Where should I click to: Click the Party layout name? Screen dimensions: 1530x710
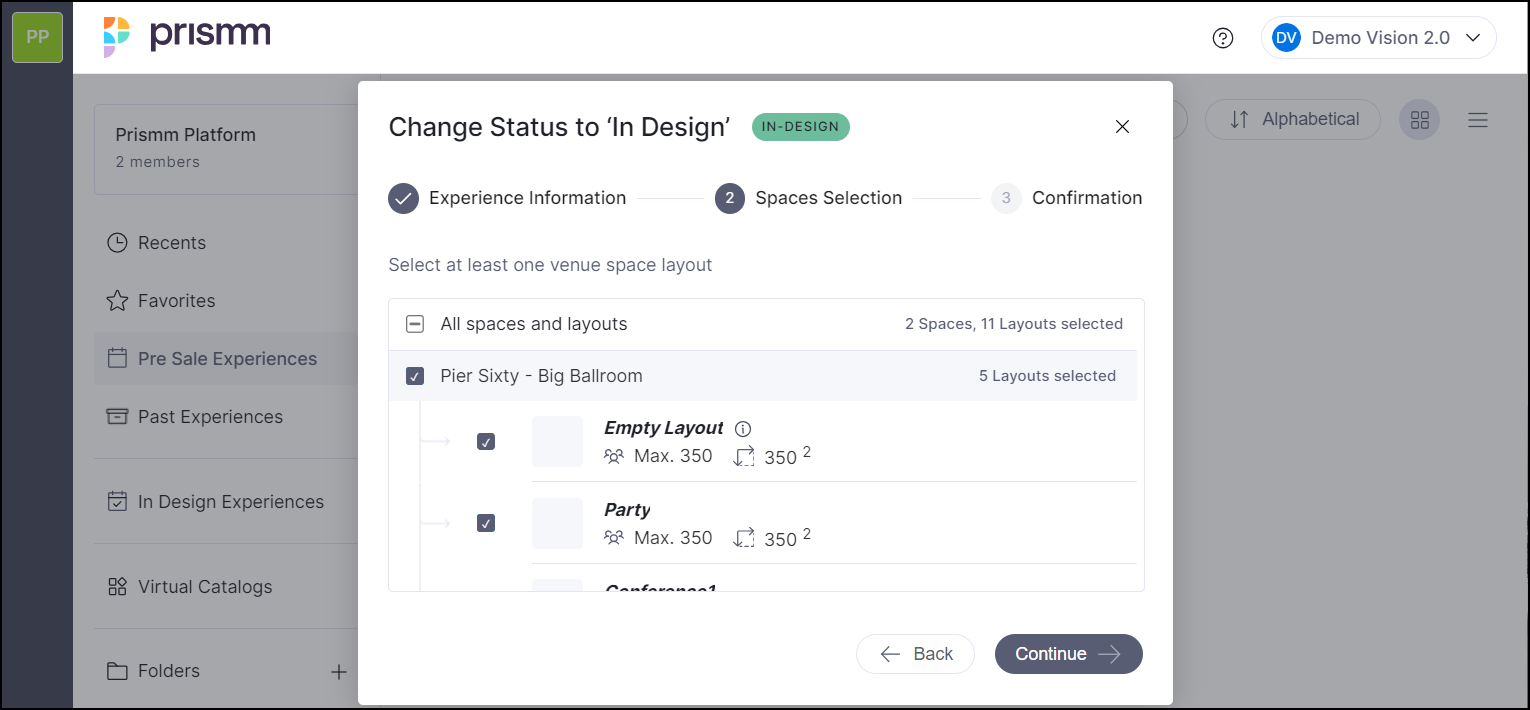pos(627,510)
